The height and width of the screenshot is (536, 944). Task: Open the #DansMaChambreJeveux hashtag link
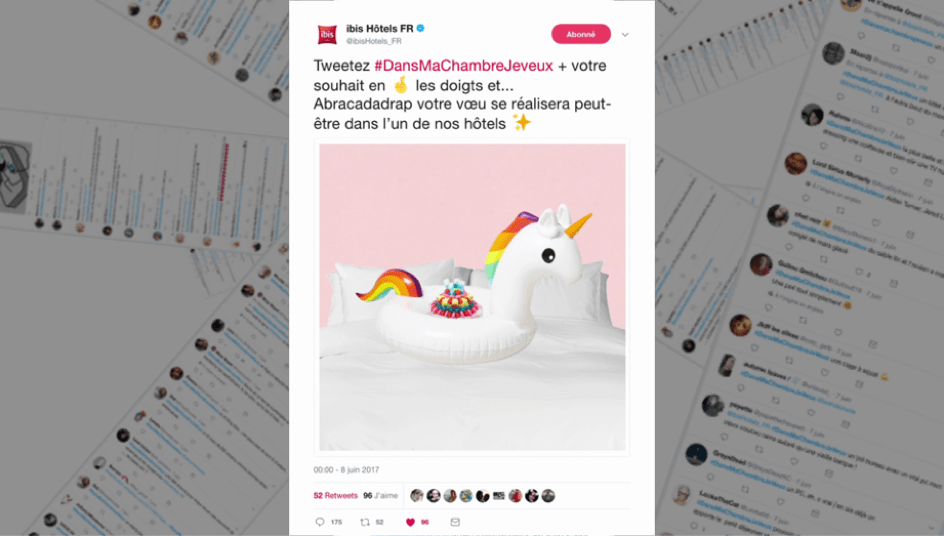tap(464, 66)
